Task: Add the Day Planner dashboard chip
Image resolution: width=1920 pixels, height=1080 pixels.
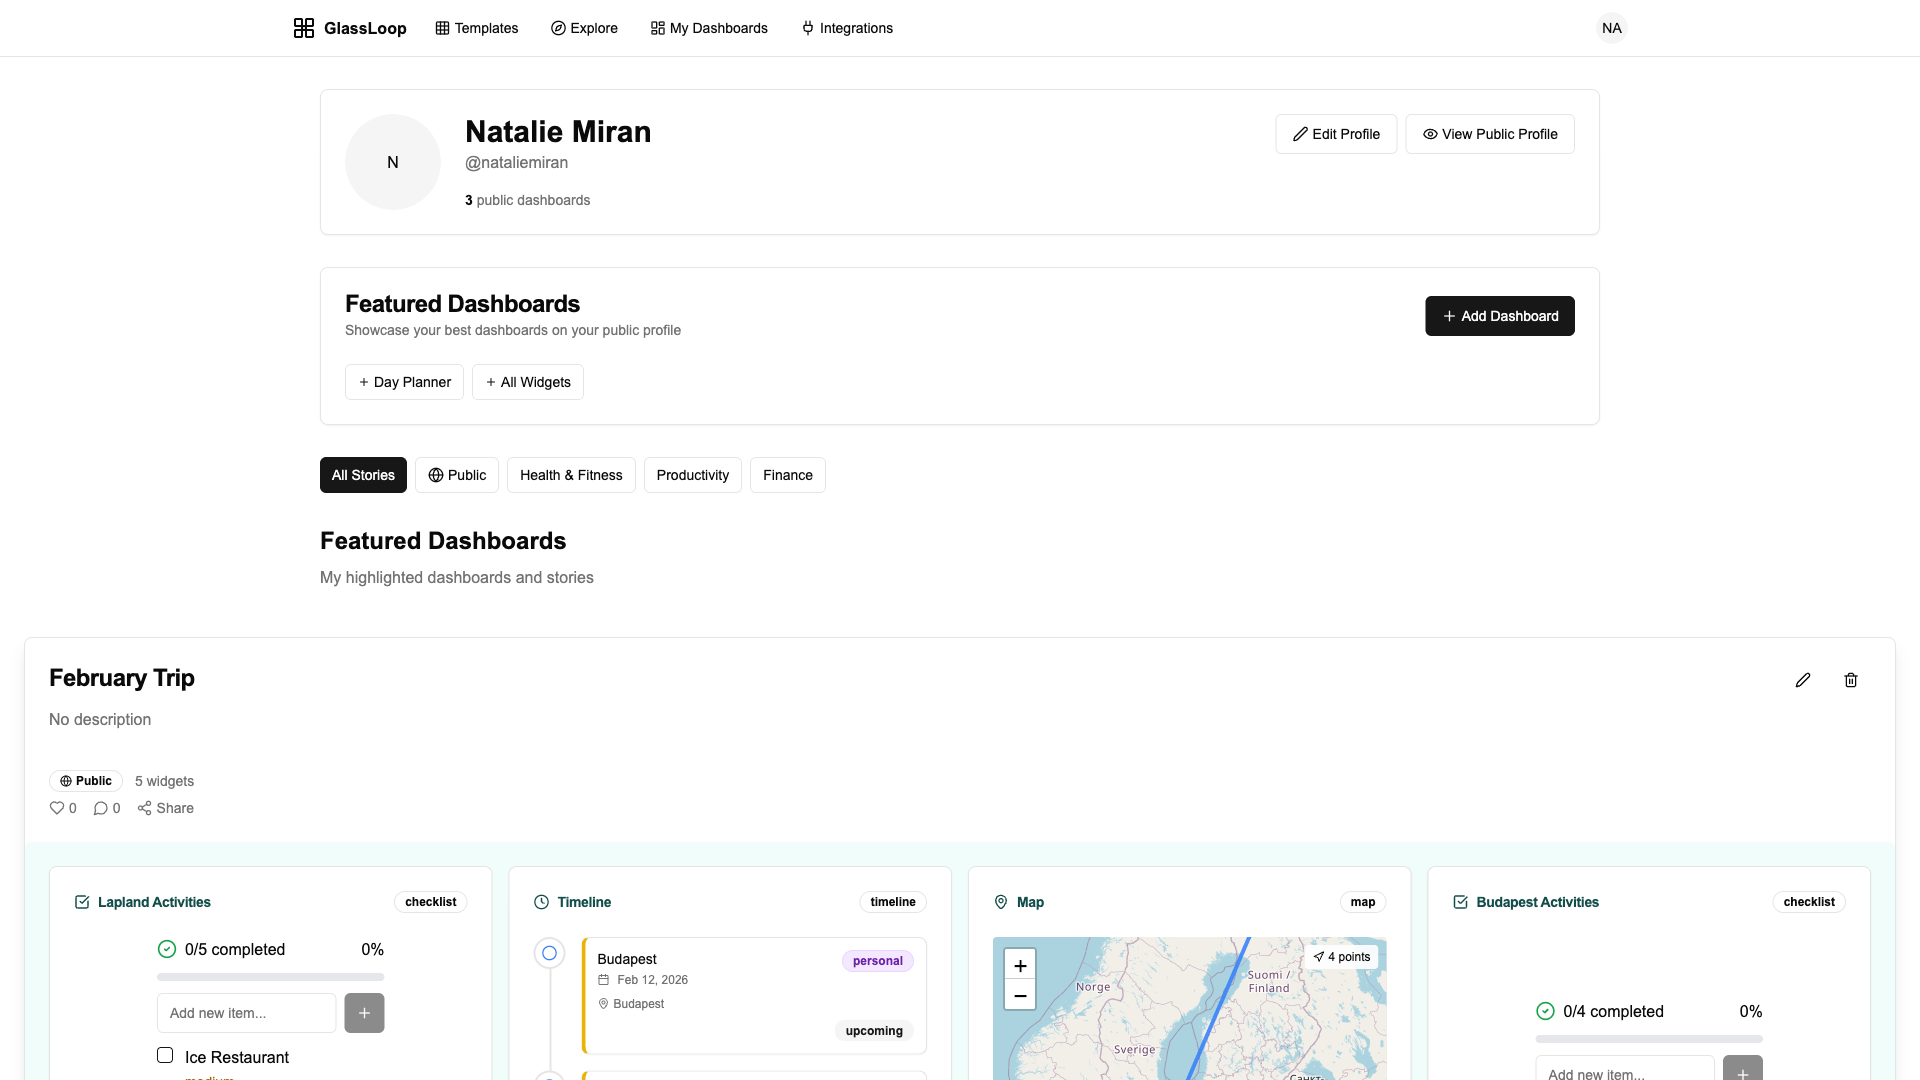Action: coord(404,382)
